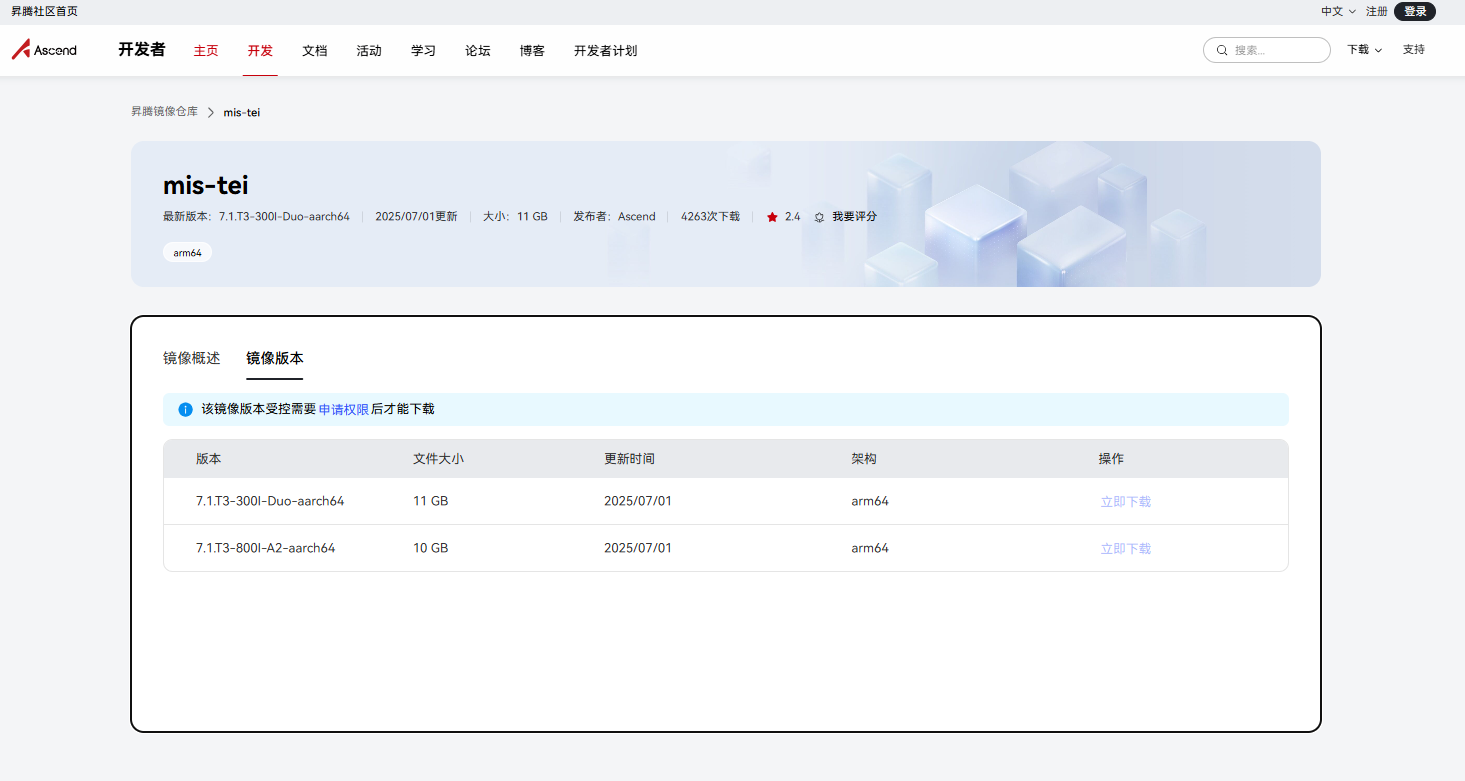Click arm64 cell in 300I-Duo row
Image resolution: width=1465 pixels, height=781 pixels.
click(870, 501)
